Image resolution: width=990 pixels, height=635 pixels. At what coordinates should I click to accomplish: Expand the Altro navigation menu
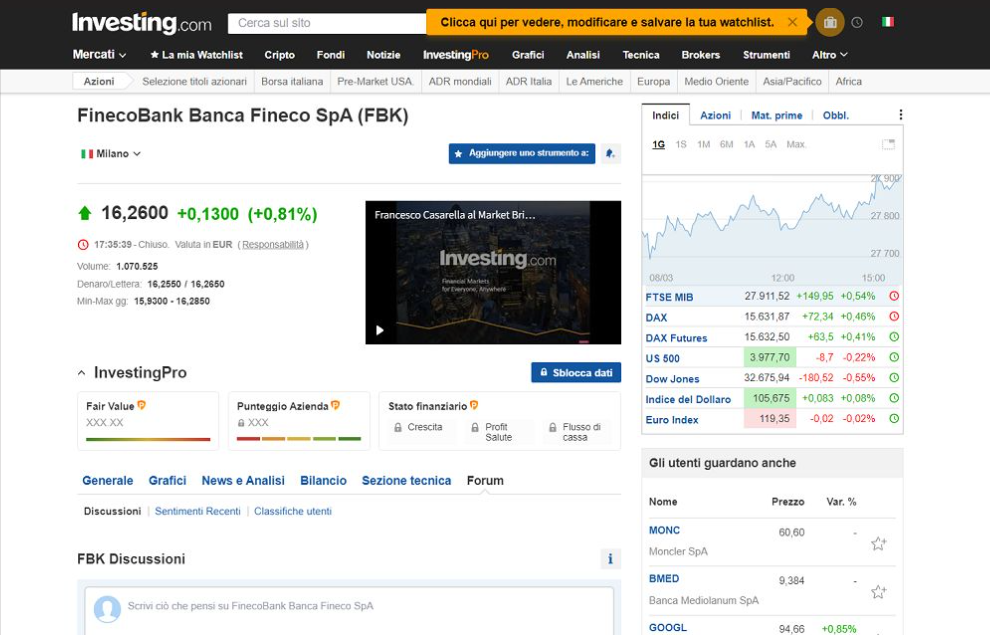830,55
